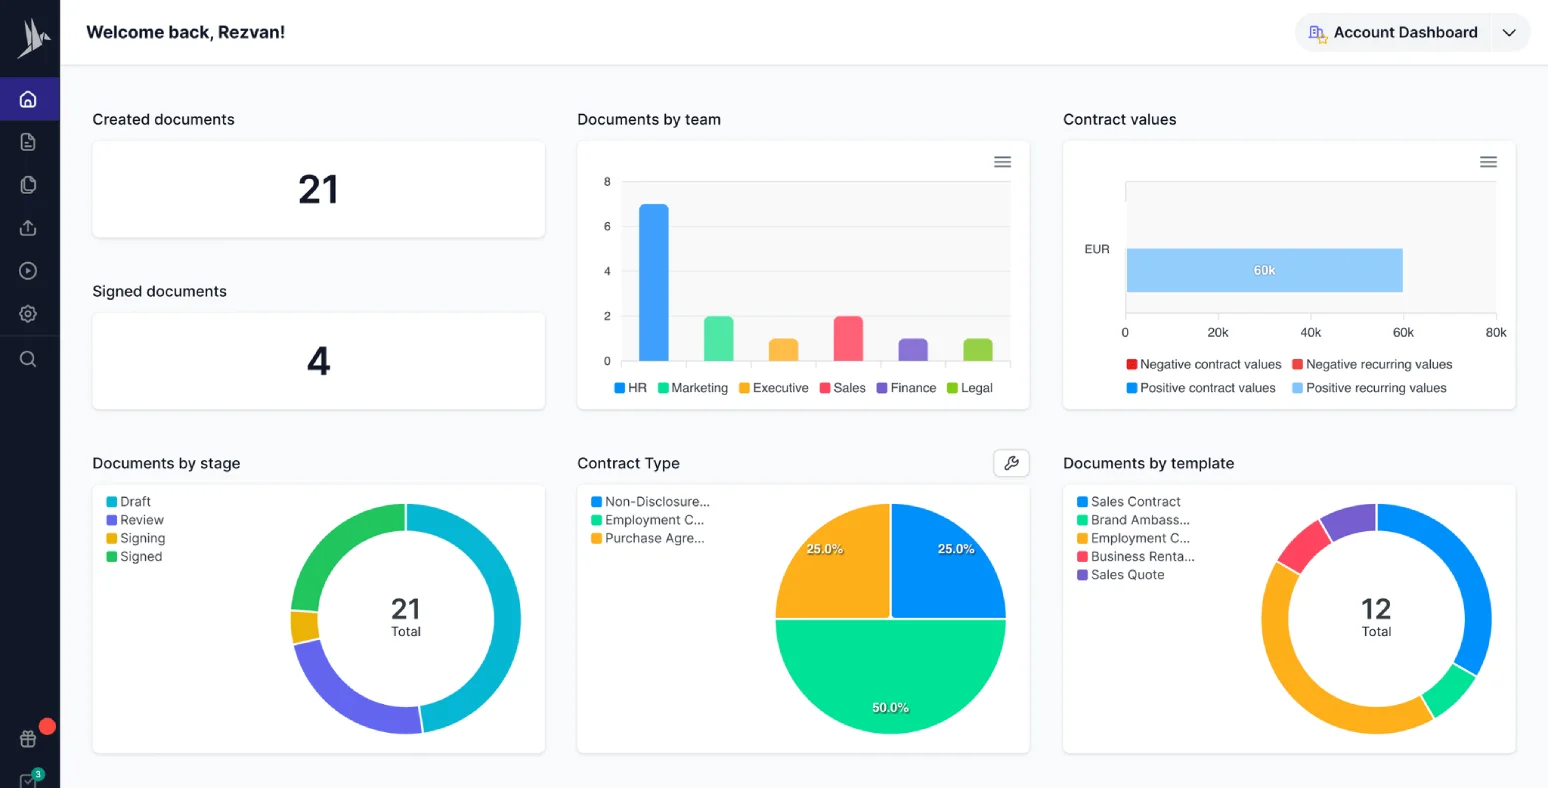Screen dimensions: 1548x788
Task: Toggle Positive recurring values legend
Action: 1369,388
